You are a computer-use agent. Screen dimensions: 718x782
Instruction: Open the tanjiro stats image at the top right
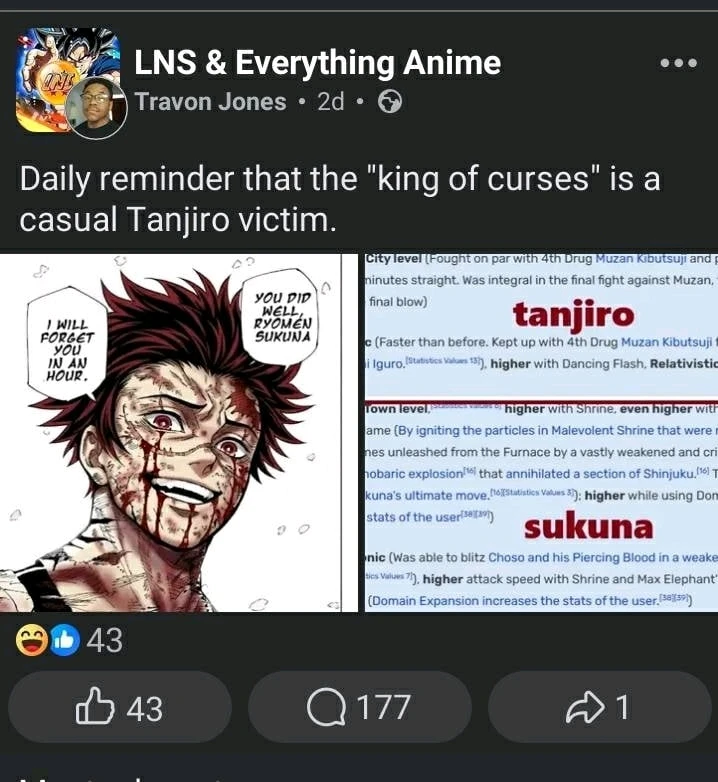541,325
